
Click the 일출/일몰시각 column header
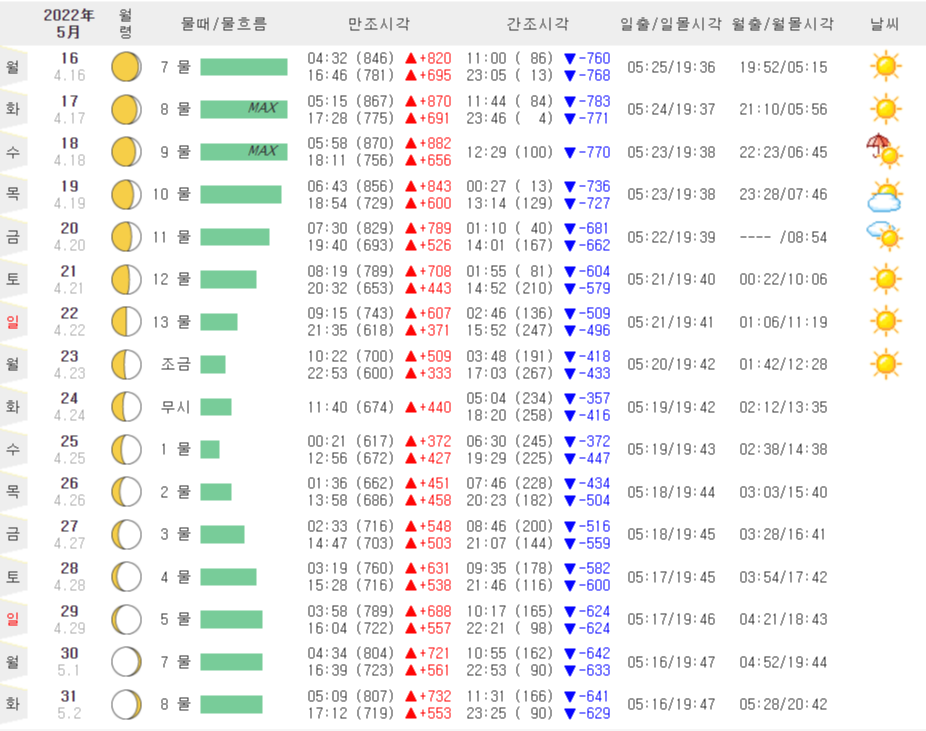[x=670, y=24]
